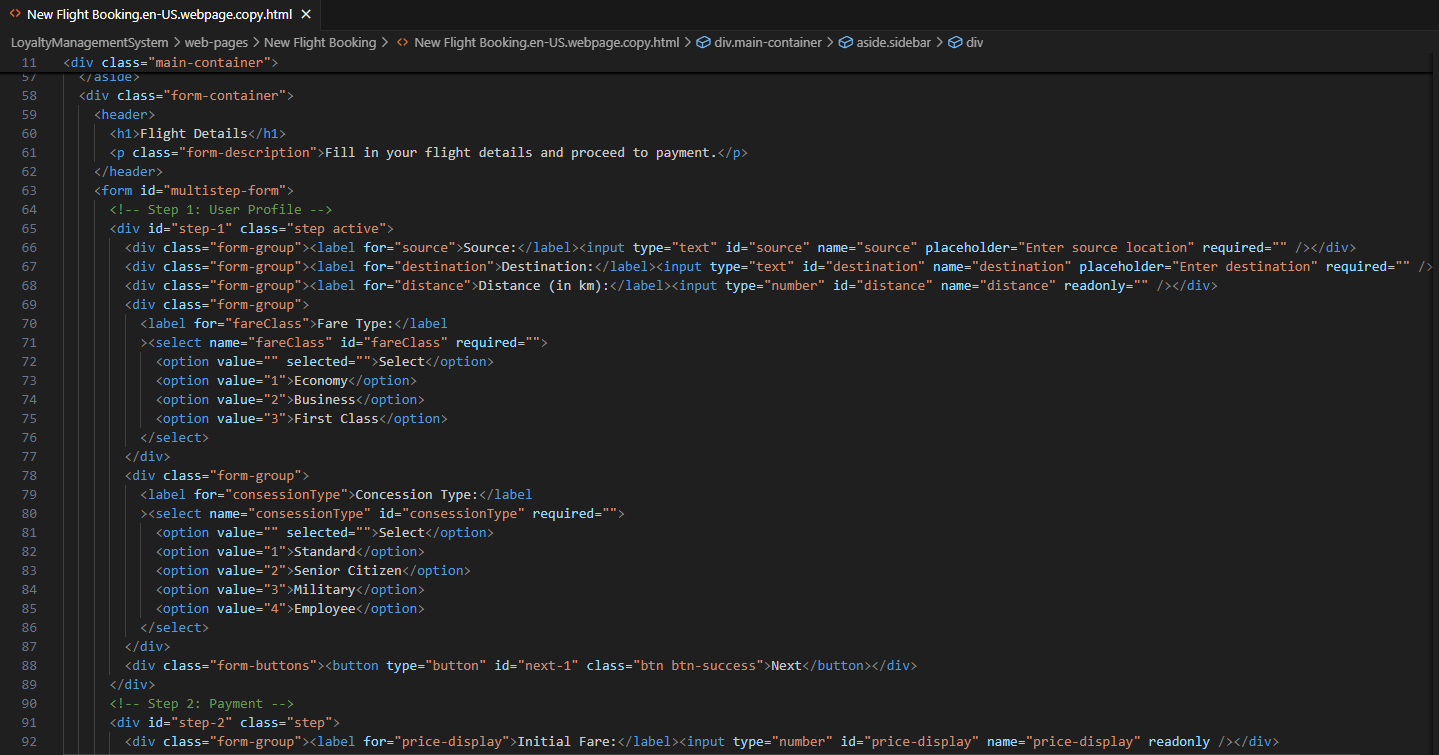The width and height of the screenshot is (1439, 755).
Task: Click the Step 2: Payment comment line
Action: tap(201, 703)
